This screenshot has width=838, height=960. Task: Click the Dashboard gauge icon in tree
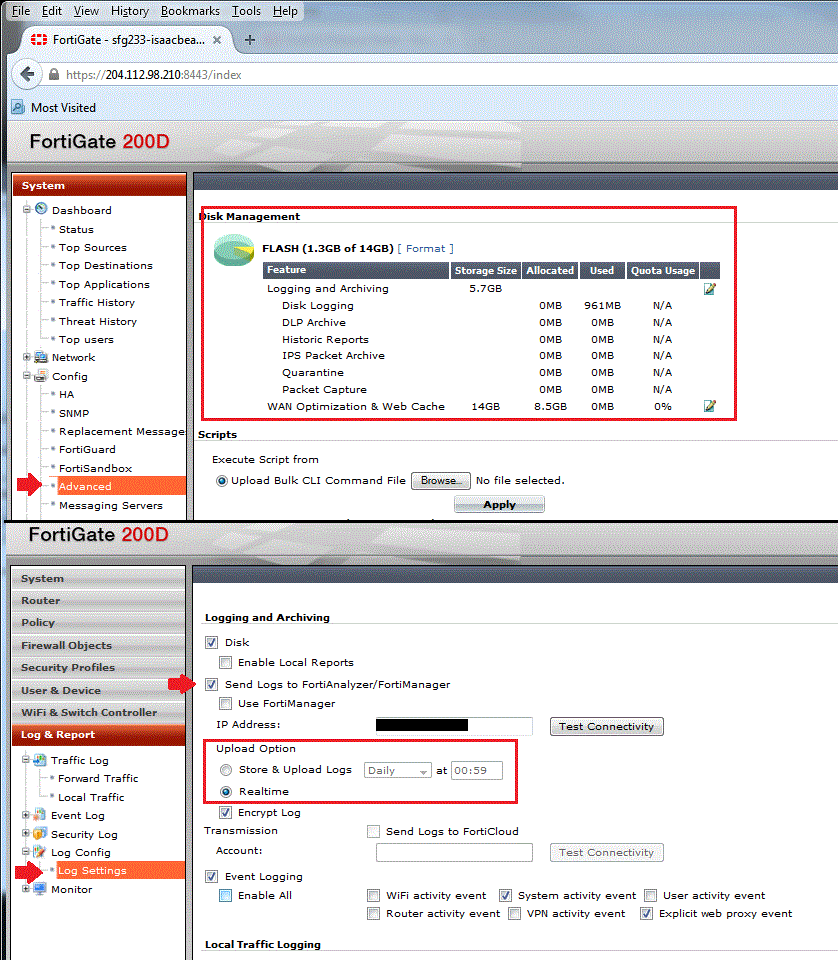click(x=41, y=209)
